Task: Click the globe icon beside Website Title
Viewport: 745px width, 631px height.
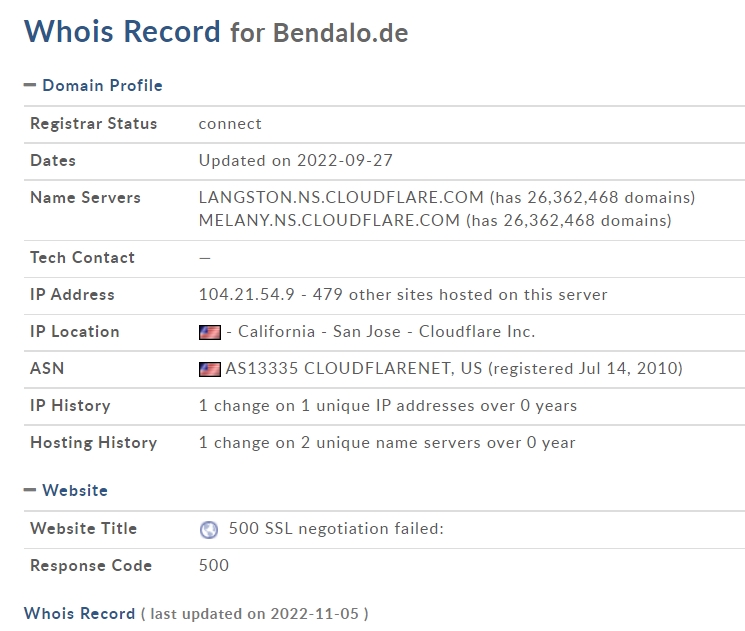Action: click(x=209, y=529)
